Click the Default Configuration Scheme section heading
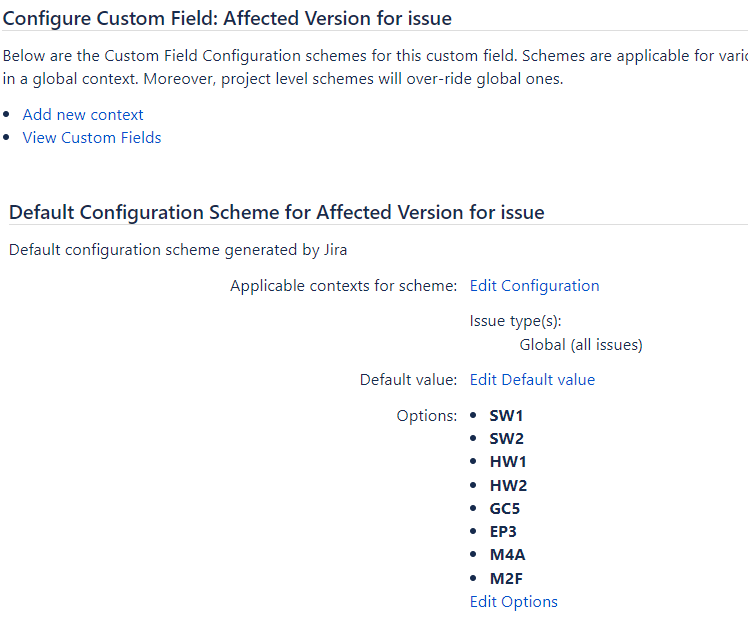The width and height of the screenshot is (748, 618). tap(276, 212)
